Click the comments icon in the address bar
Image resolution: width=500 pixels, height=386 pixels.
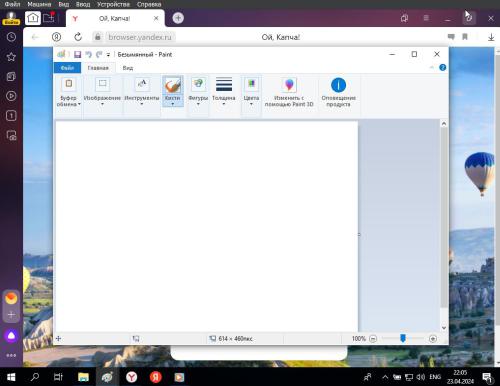coord(451,37)
